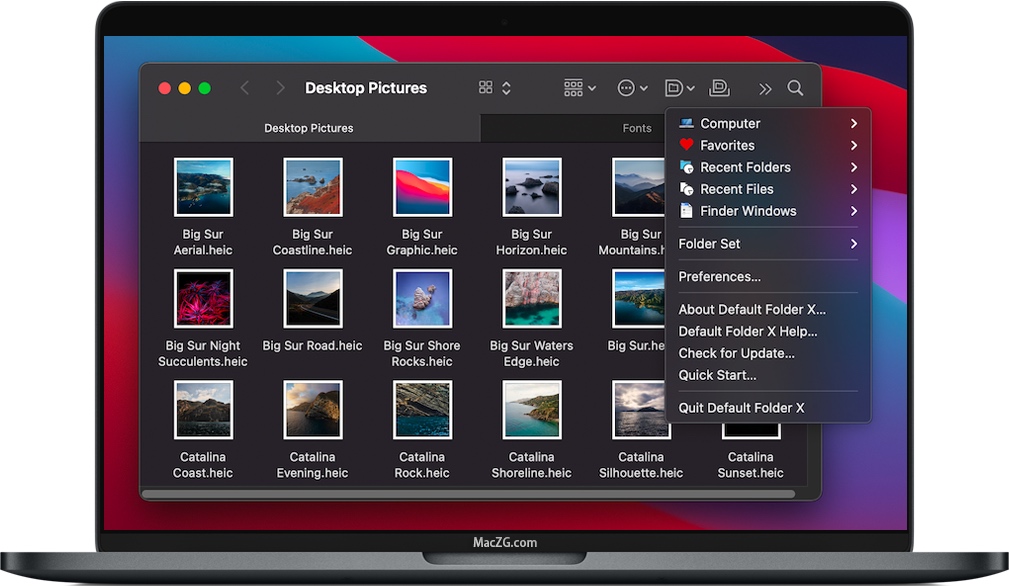Click the Computer icon in the menu
Image resolution: width=1009 pixels, height=586 pixels.
click(x=686, y=123)
